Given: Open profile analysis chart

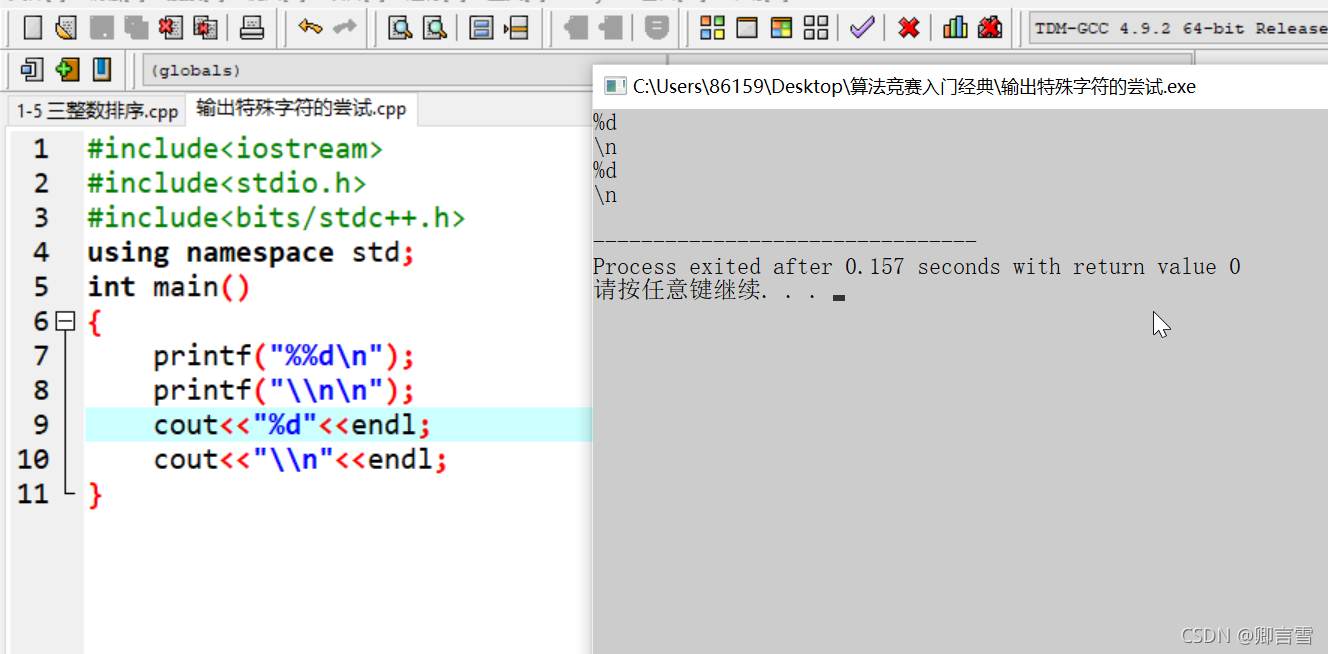Looking at the screenshot, I should [x=955, y=28].
